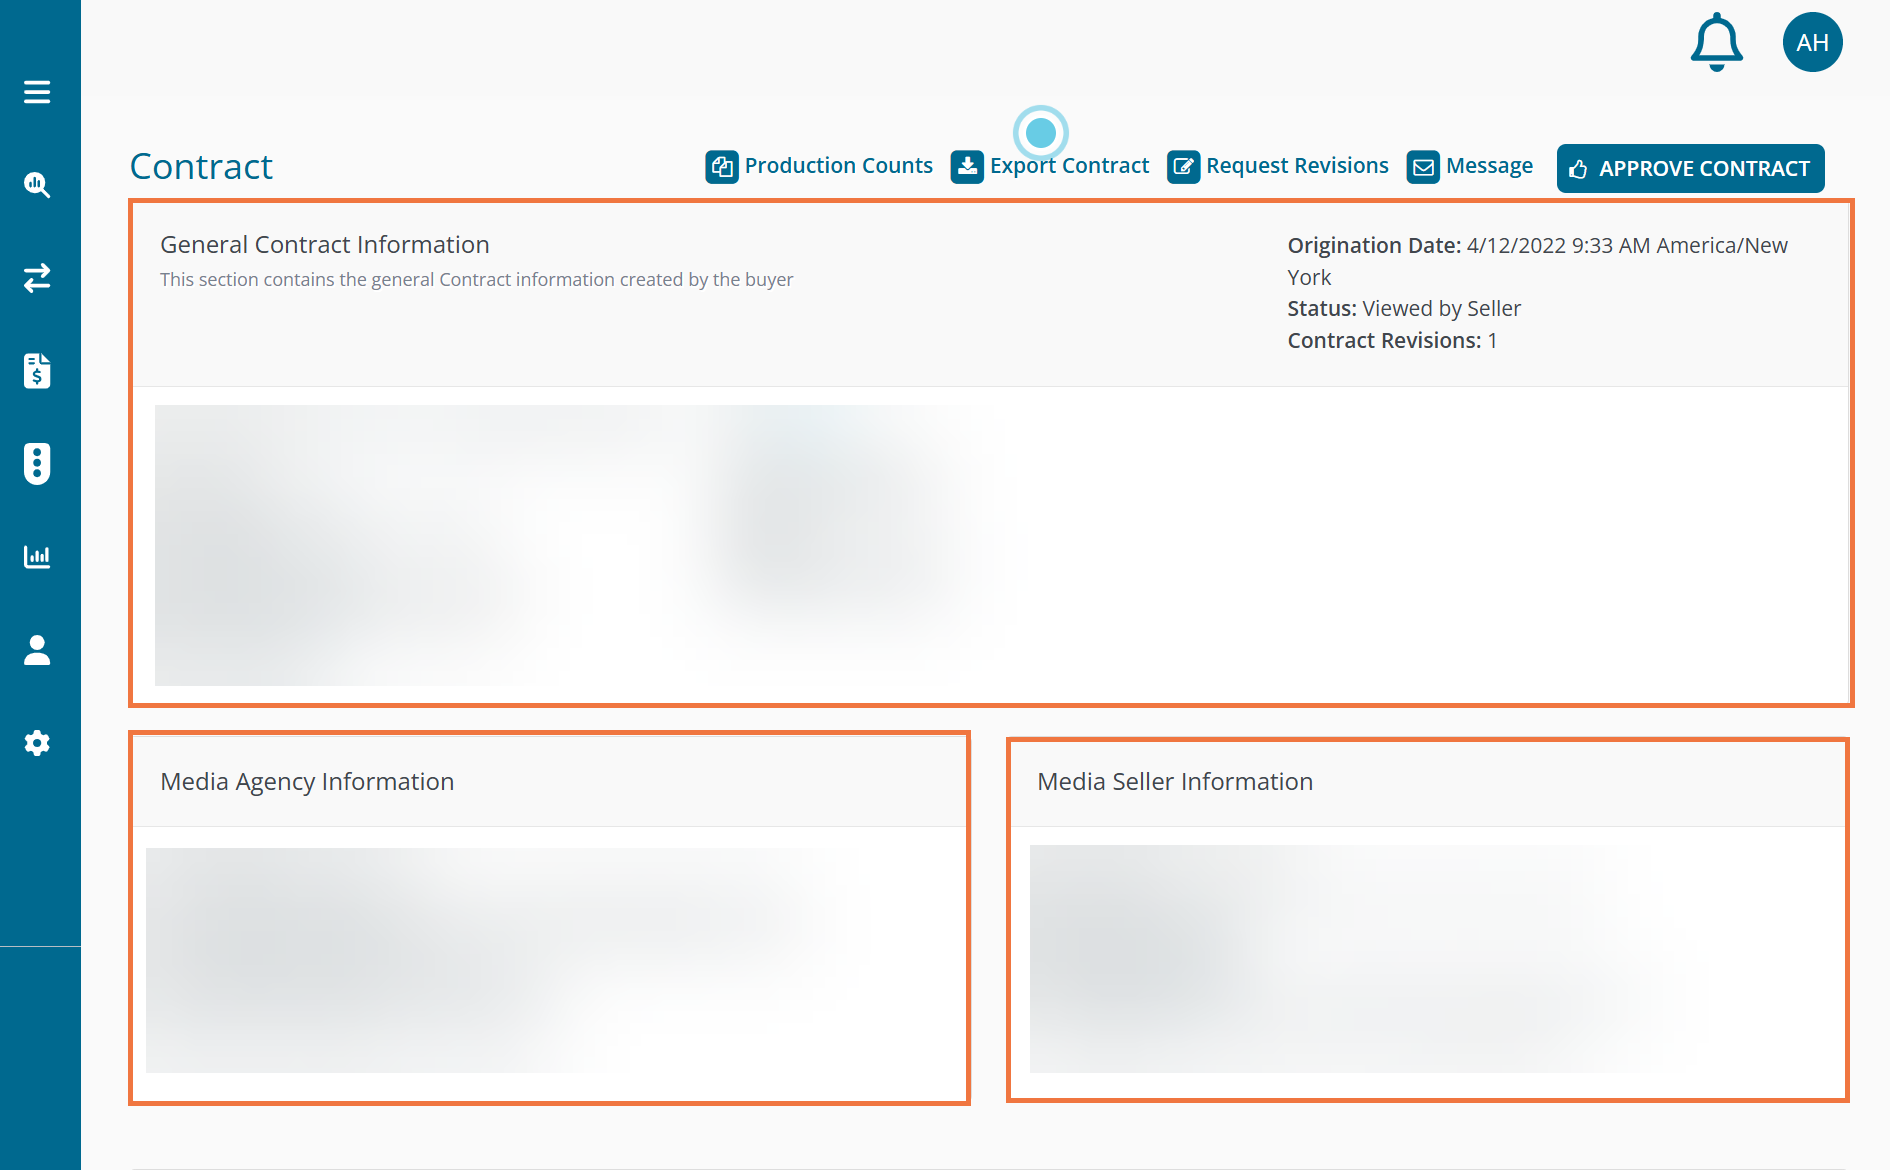Click the traffic light sidebar icon
1890x1170 pixels.
tap(37, 464)
